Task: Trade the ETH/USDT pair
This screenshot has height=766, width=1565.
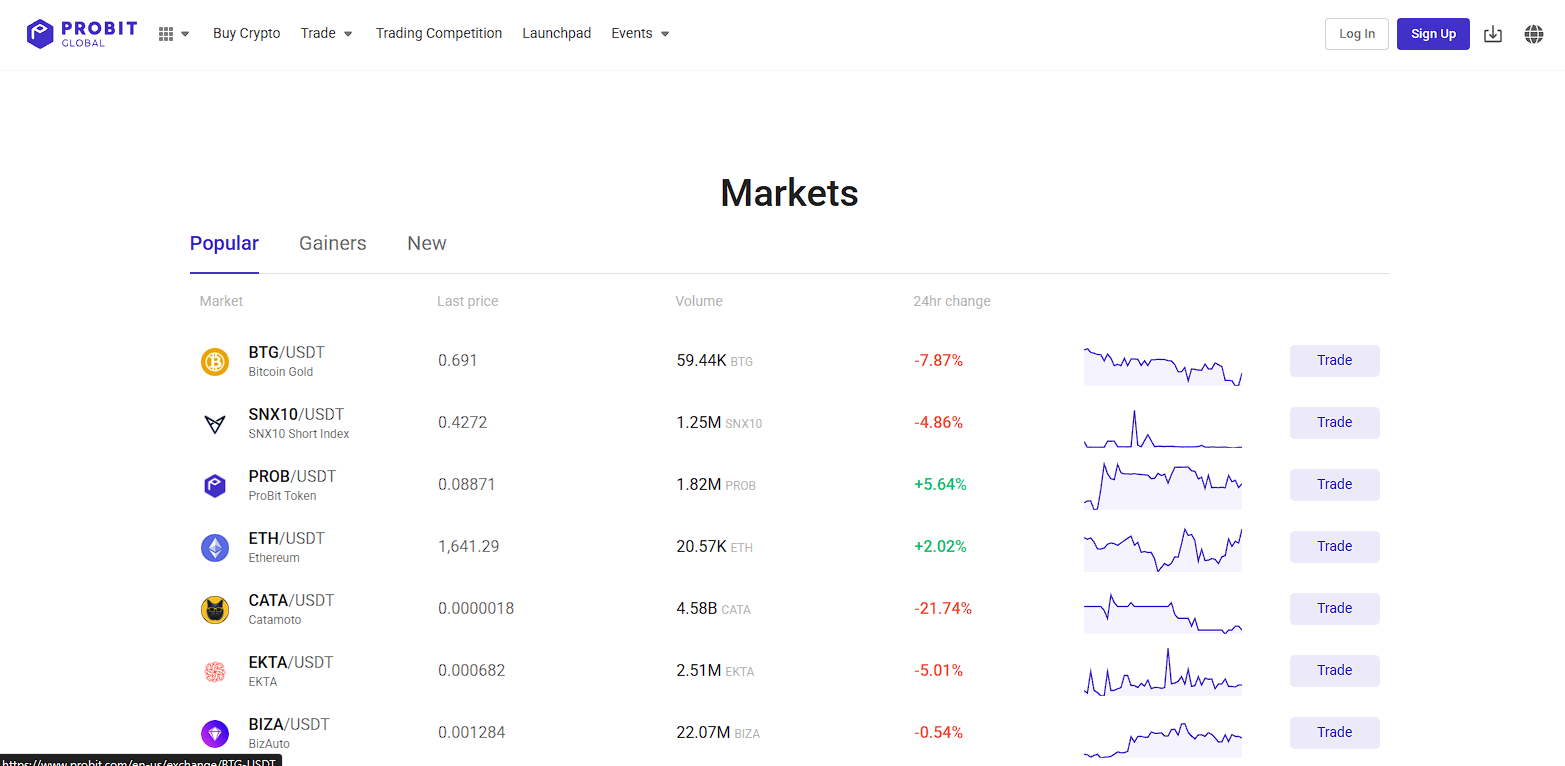Action: point(1335,547)
